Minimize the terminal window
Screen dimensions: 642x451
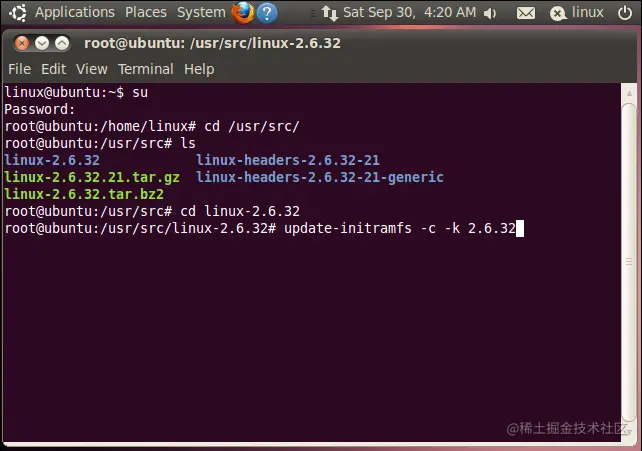click(42, 43)
